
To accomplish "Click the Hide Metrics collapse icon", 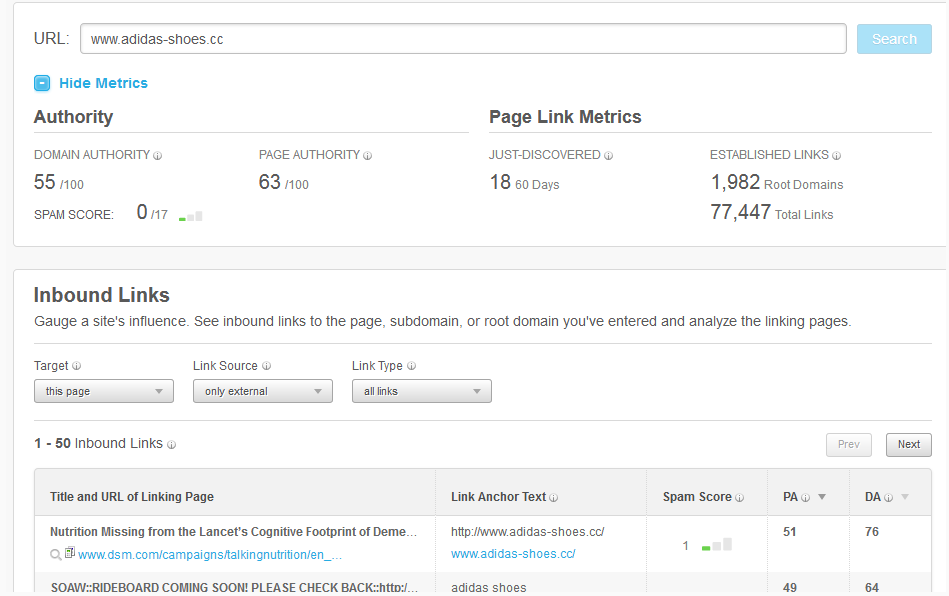I will coord(42,83).
